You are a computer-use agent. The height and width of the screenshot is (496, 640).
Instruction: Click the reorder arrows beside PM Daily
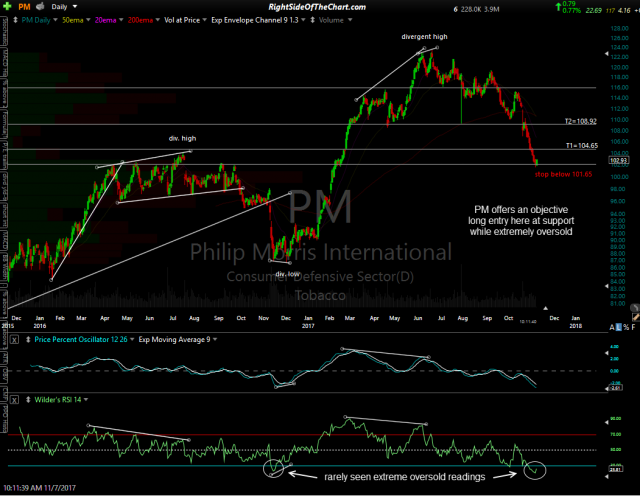point(16,20)
